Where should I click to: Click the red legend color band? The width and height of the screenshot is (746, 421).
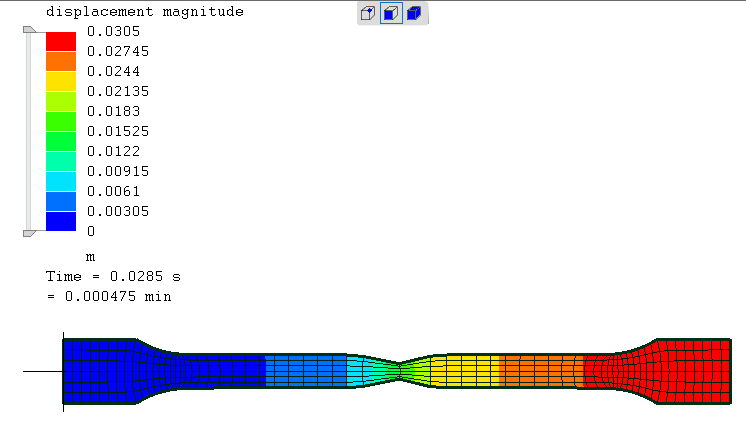tap(61, 41)
